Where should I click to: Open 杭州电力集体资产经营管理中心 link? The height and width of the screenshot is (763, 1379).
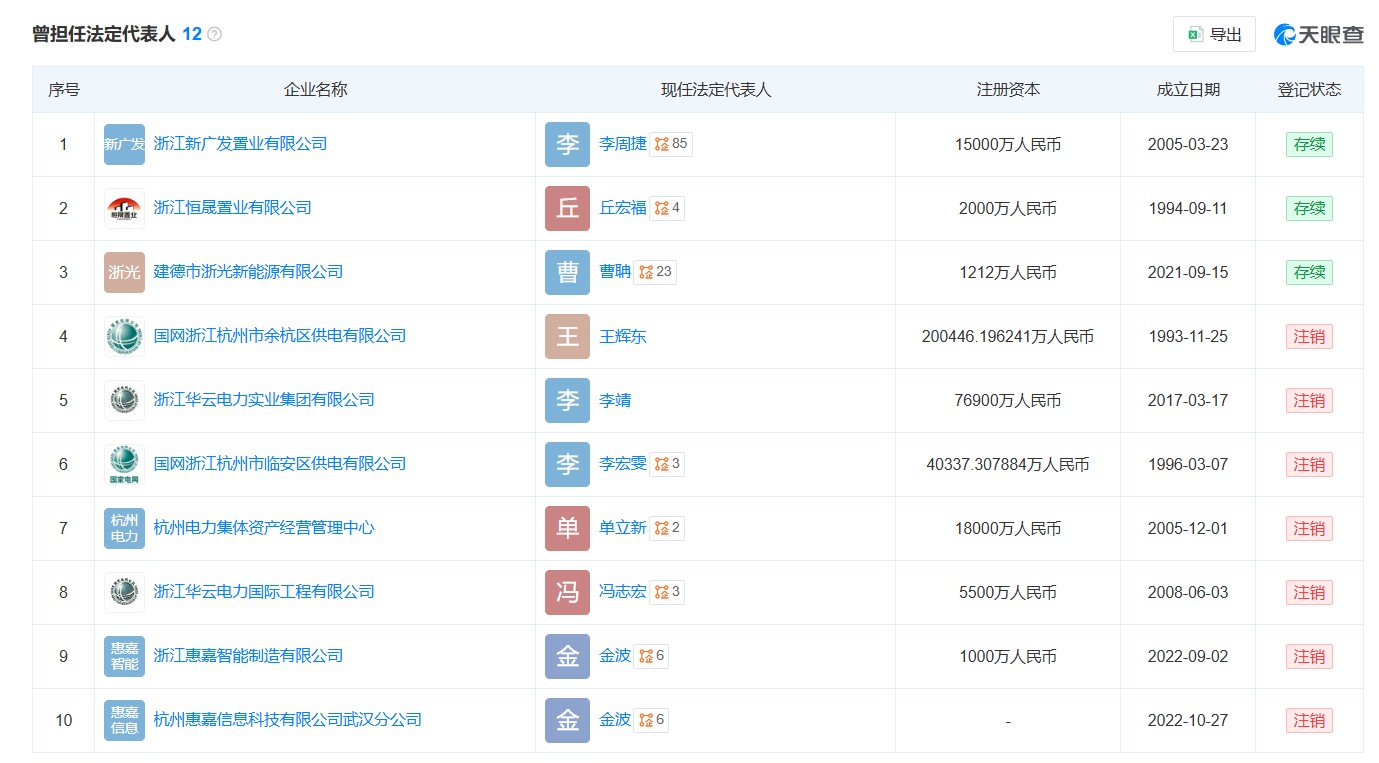click(x=264, y=528)
